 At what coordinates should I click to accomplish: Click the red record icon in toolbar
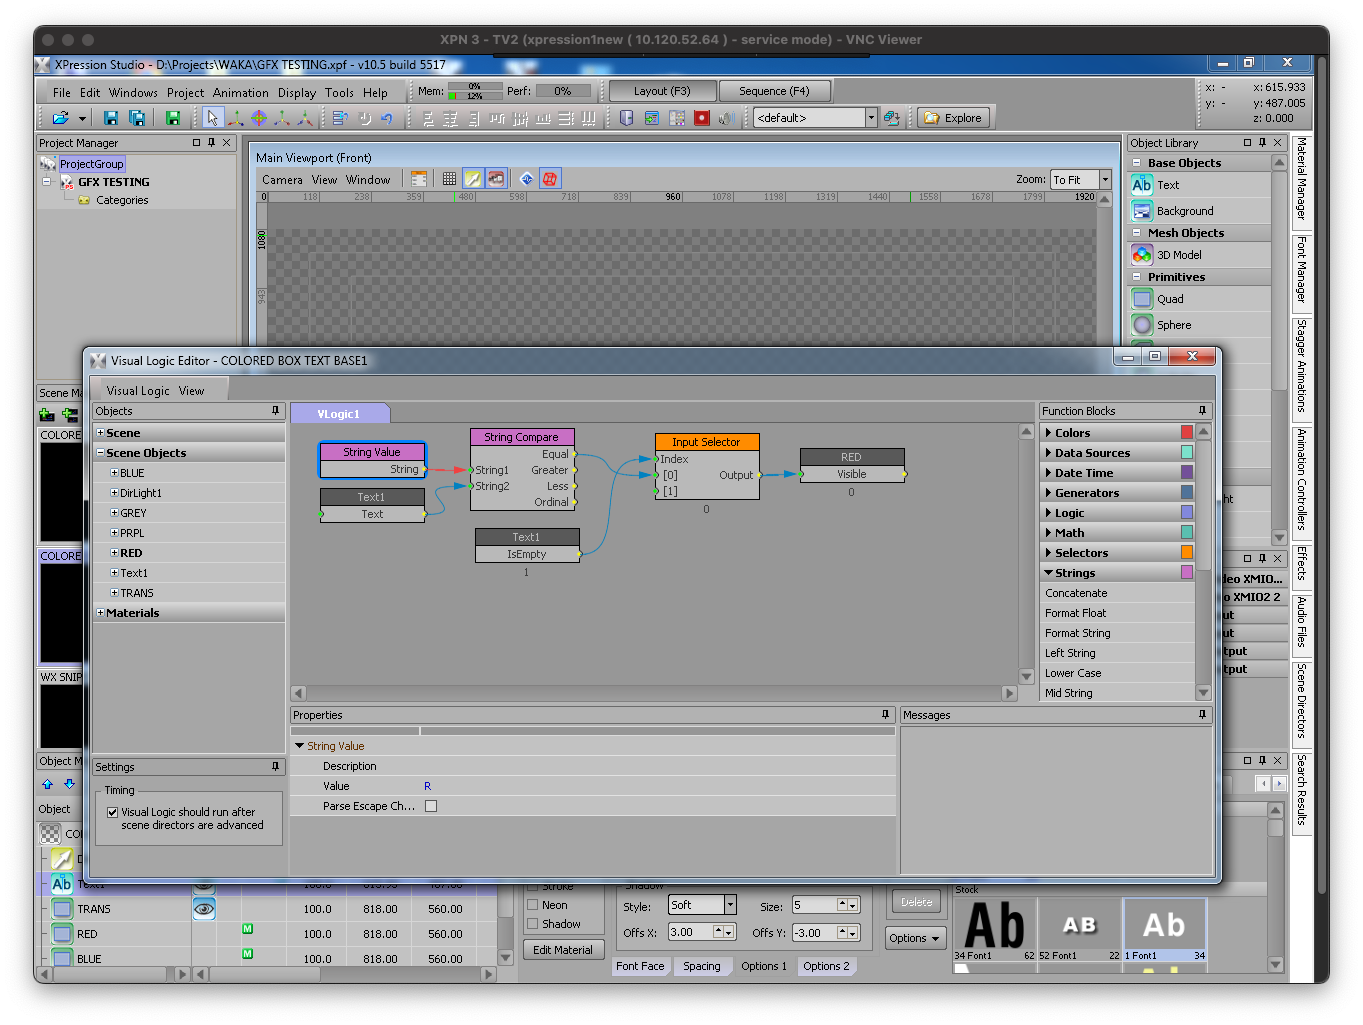point(702,118)
